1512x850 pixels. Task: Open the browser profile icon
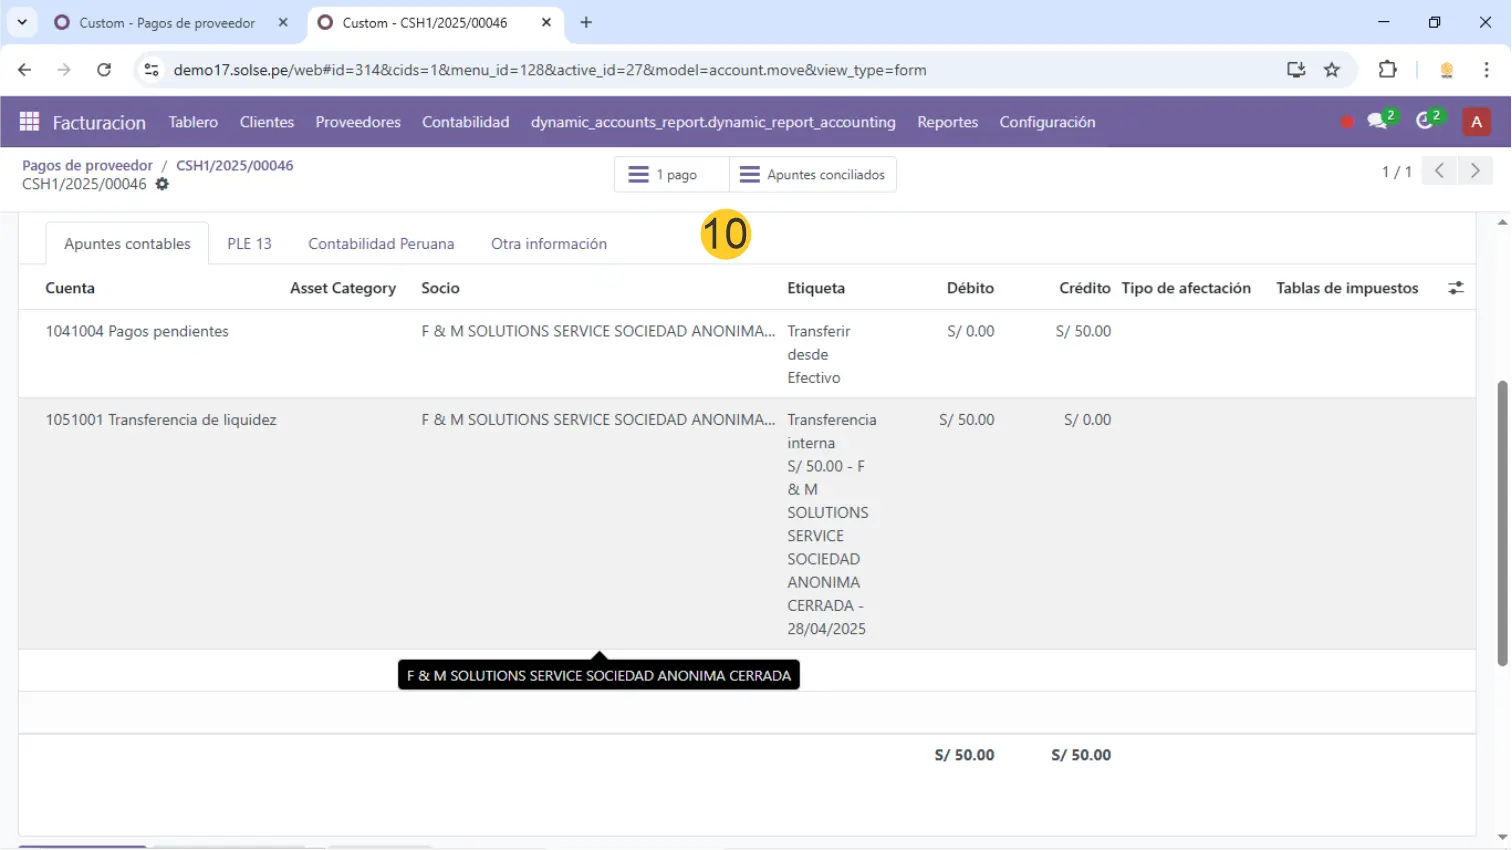pyautogui.click(x=1446, y=70)
